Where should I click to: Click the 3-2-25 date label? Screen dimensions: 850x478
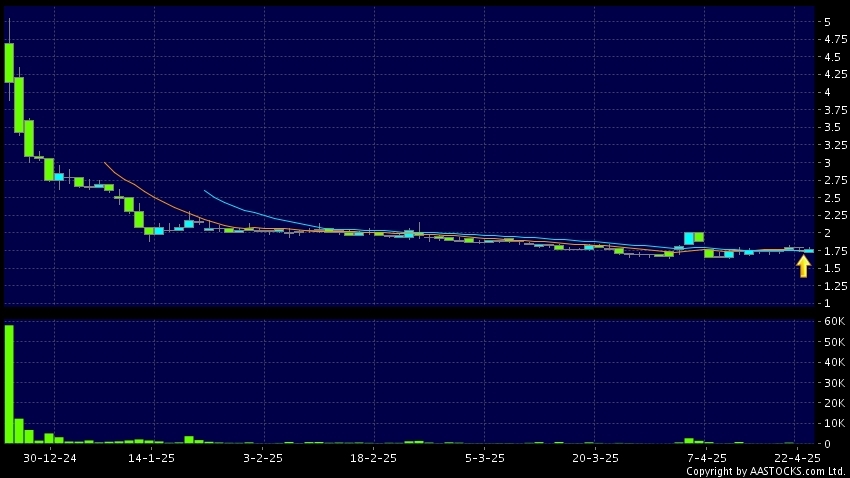coord(263,458)
